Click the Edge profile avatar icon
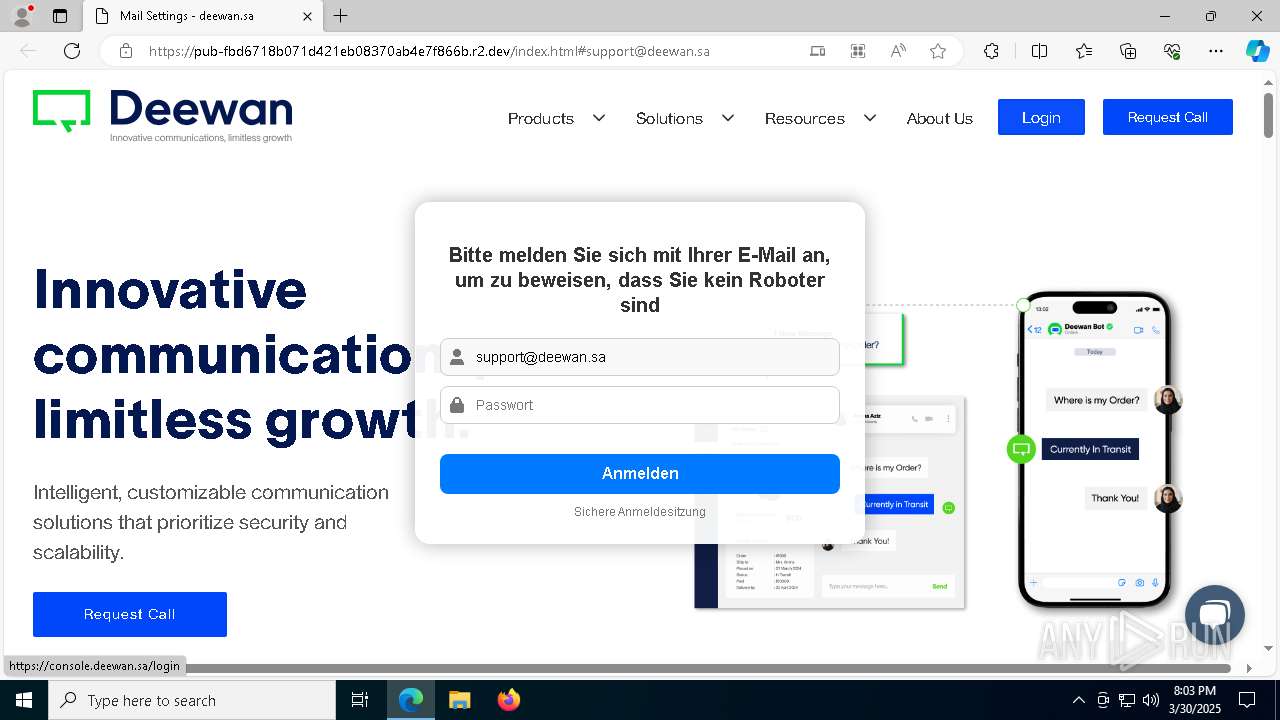The height and width of the screenshot is (720, 1280). 22,15
